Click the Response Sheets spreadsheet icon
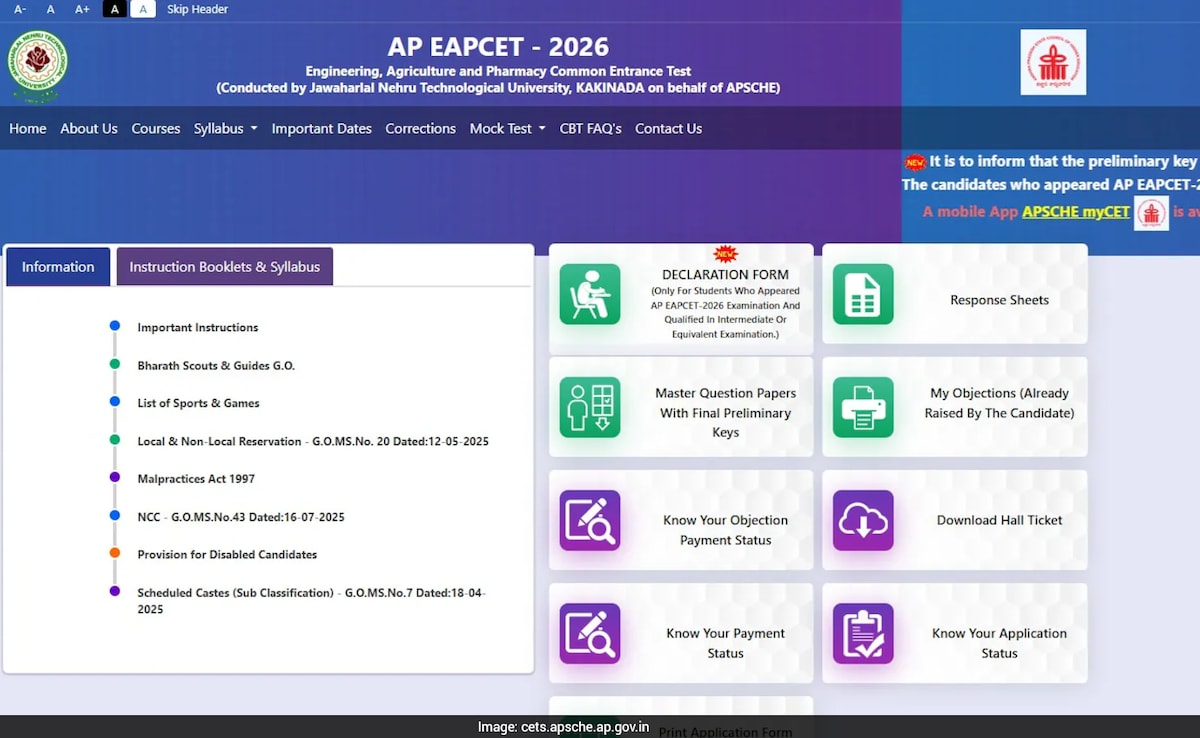 (x=863, y=294)
